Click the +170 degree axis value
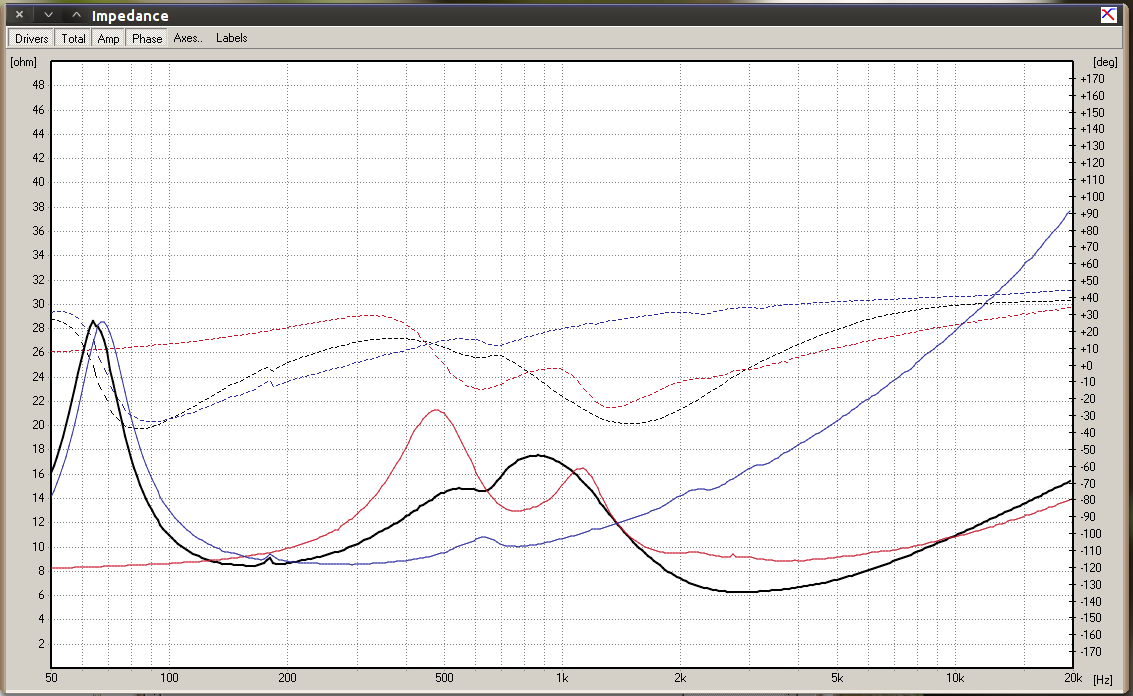The height and width of the screenshot is (696, 1133). pos(1092,79)
